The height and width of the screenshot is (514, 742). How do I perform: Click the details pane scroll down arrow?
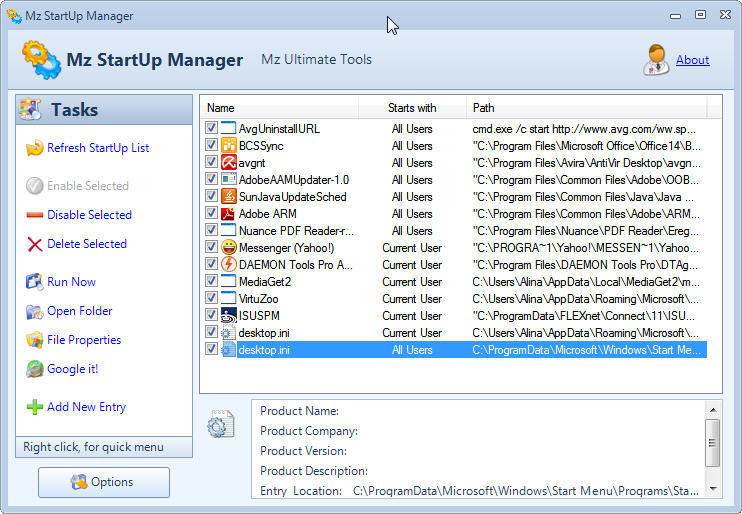(713, 489)
